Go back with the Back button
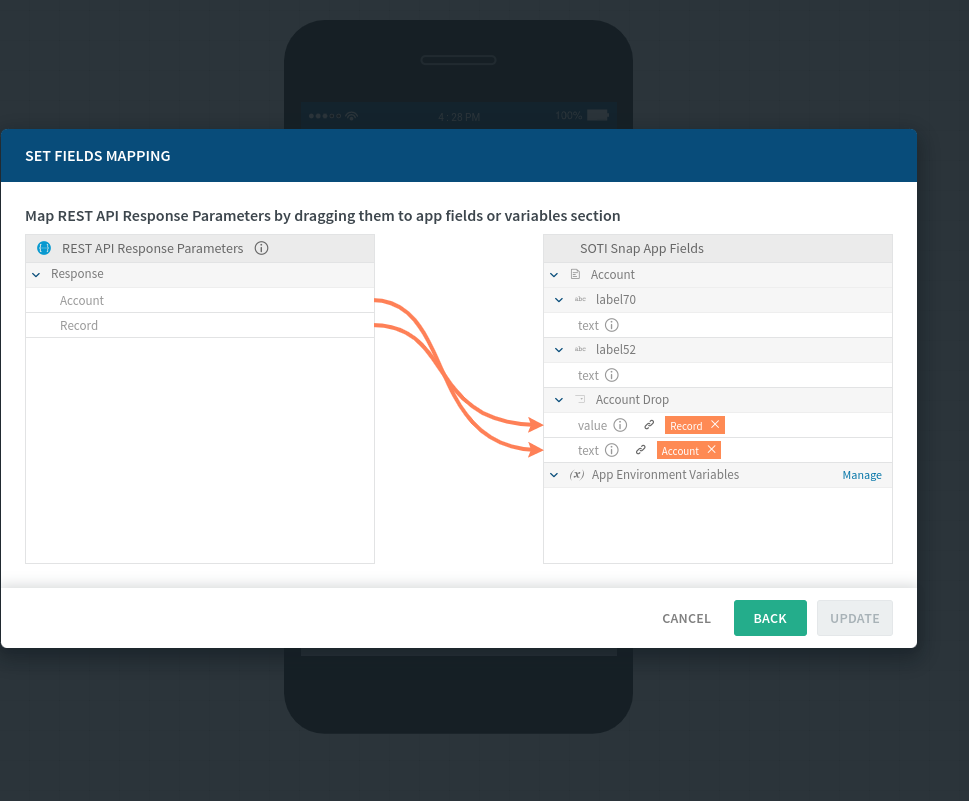 coord(769,618)
